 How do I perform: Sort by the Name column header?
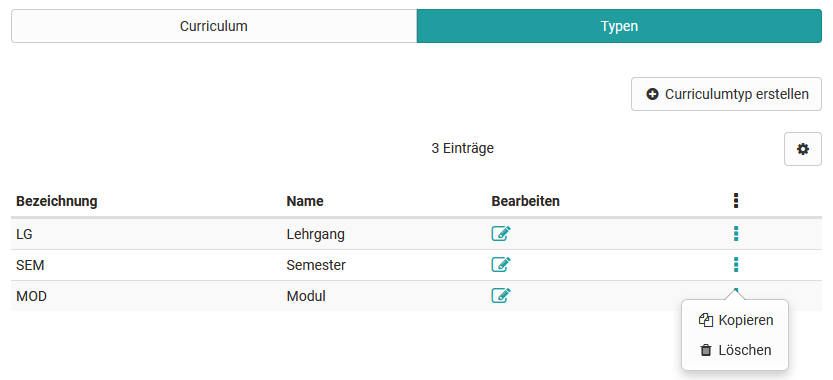[x=305, y=201]
